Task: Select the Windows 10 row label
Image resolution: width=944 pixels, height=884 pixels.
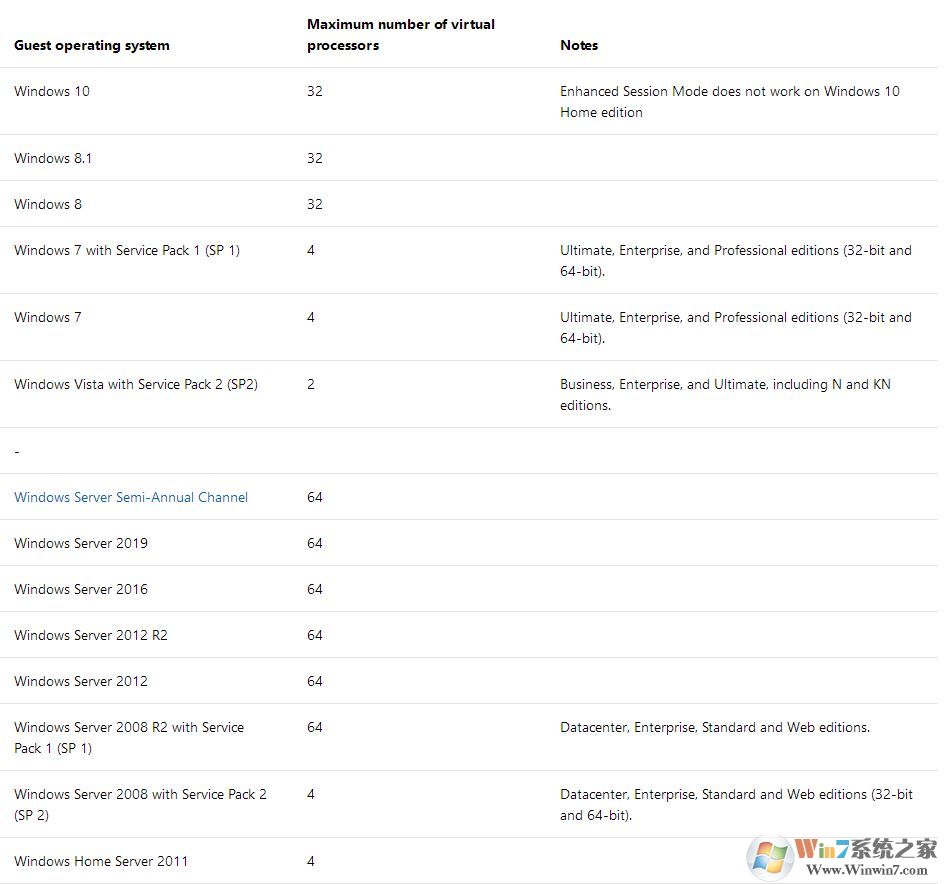Action: pos(52,91)
